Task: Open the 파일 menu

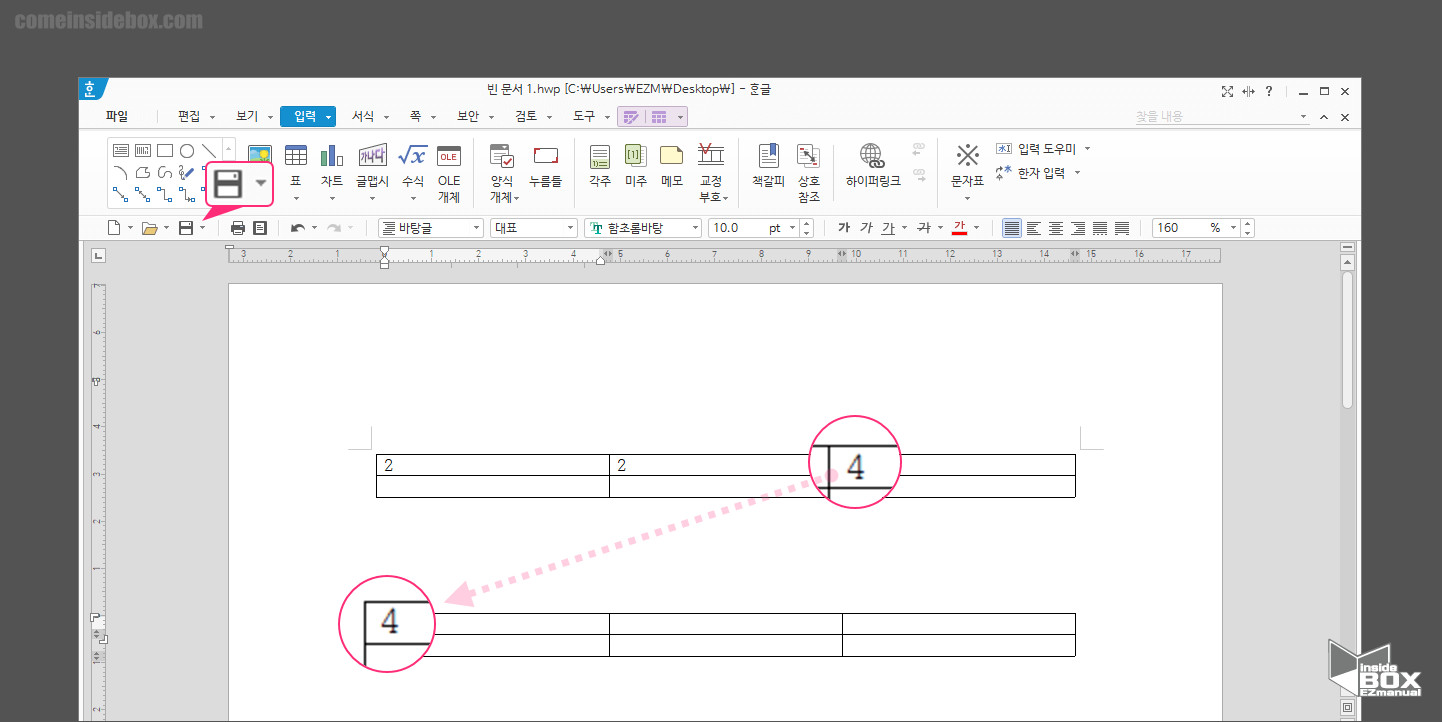Action: (x=117, y=116)
